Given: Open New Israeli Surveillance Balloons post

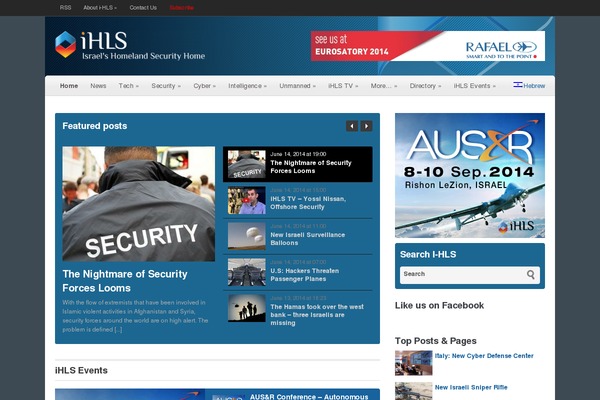Looking at the screenshot, I should tap(308, 239).
